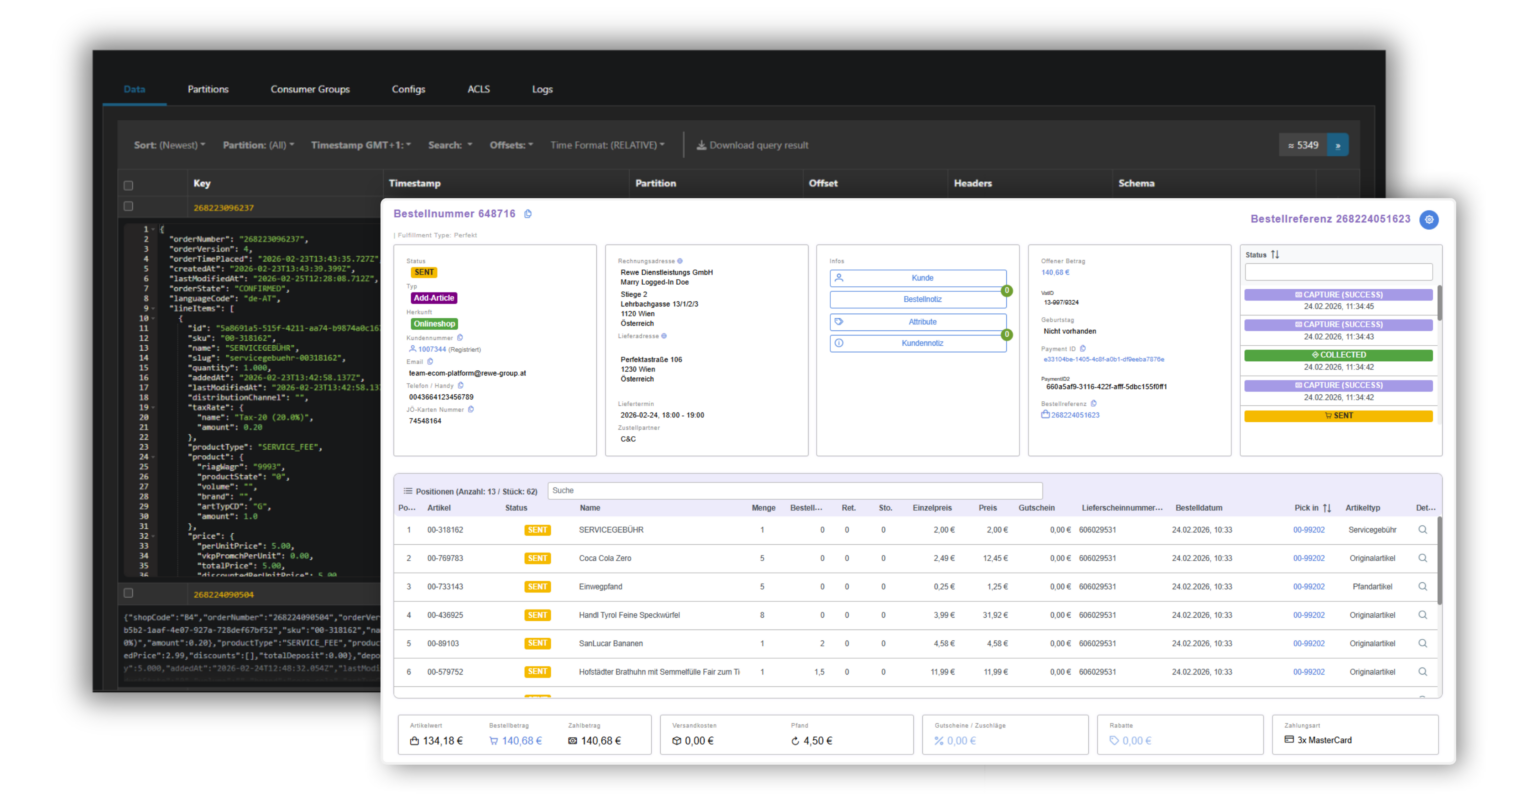Click the Pick in column sort icon

click(1327, 508)
